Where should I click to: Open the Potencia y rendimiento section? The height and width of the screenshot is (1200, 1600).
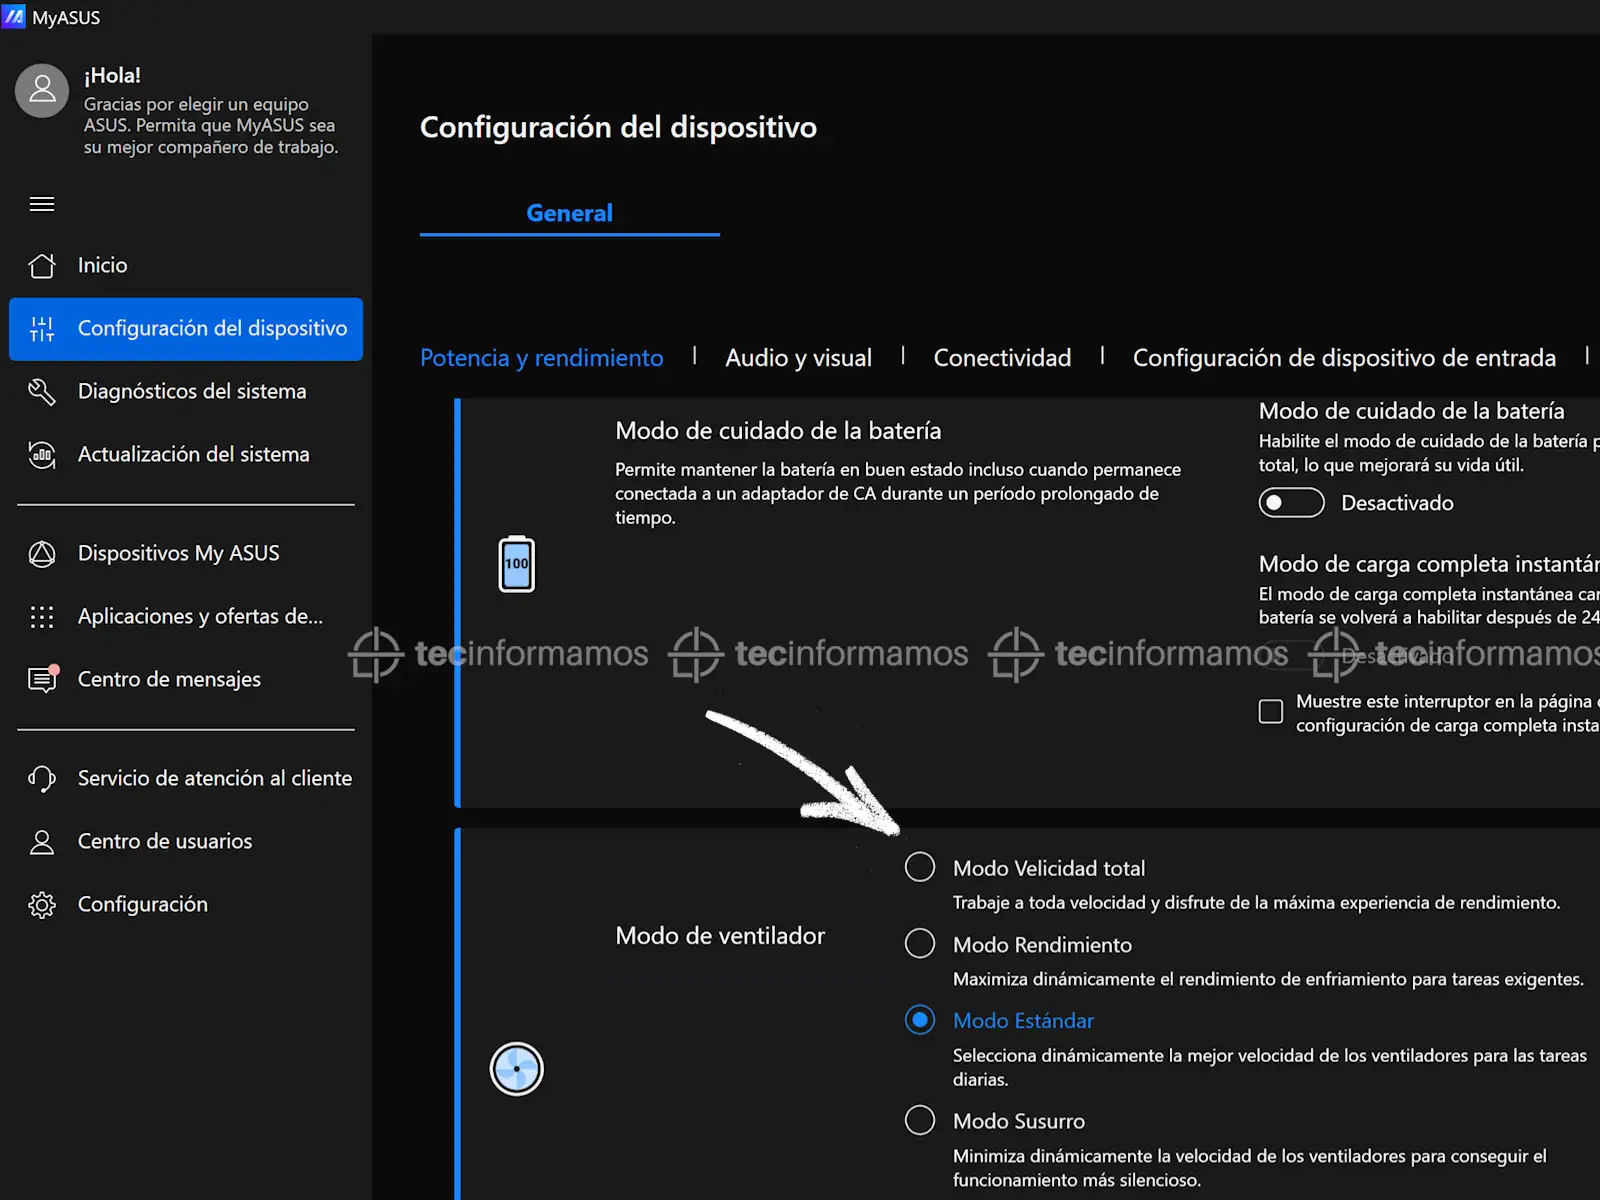(x=542, y=358)
